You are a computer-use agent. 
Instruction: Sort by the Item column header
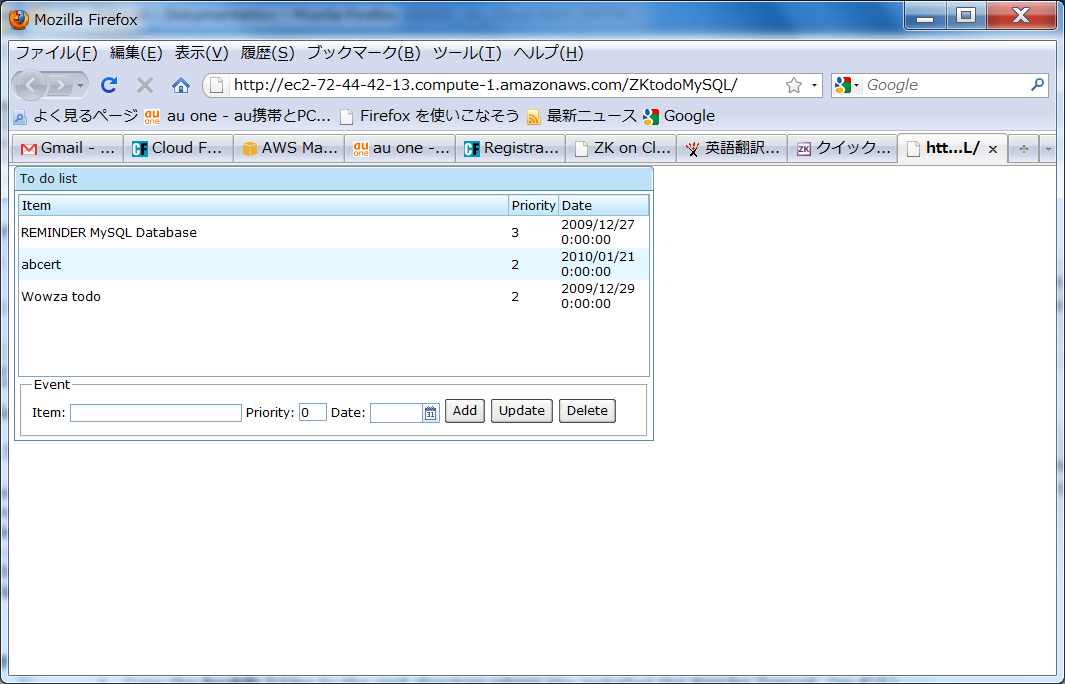click(x=264, y=206)
